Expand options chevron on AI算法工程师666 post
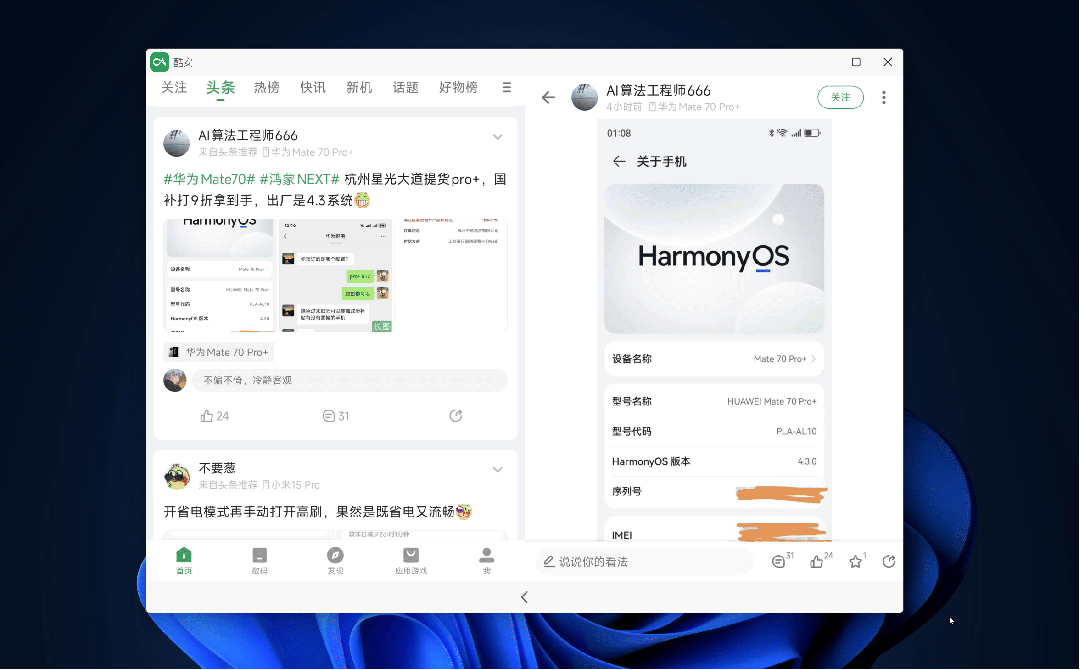Image resolution: width=1080 pixels, height=670 pixels. tap(497, 137)
